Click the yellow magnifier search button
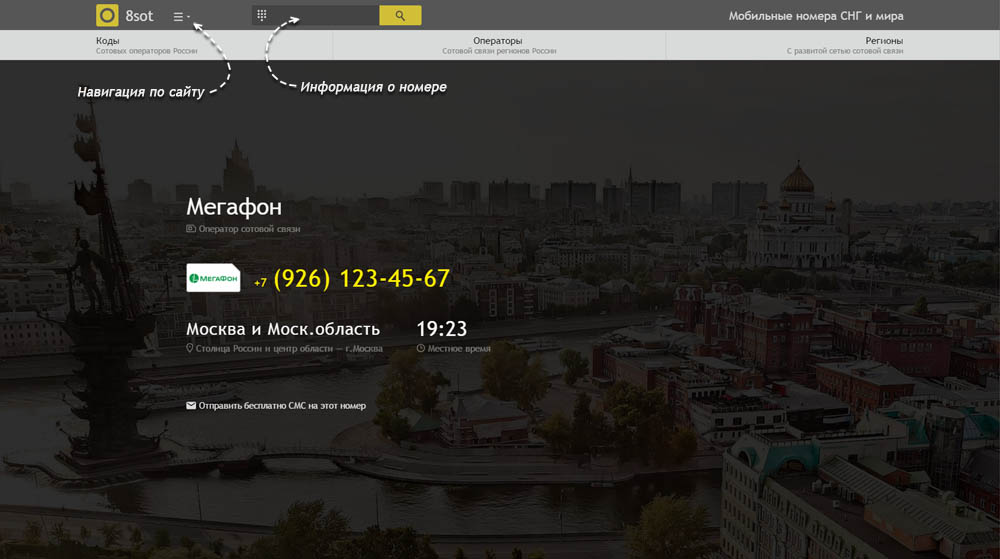1000x559 pixels. (x=400, y=15)
